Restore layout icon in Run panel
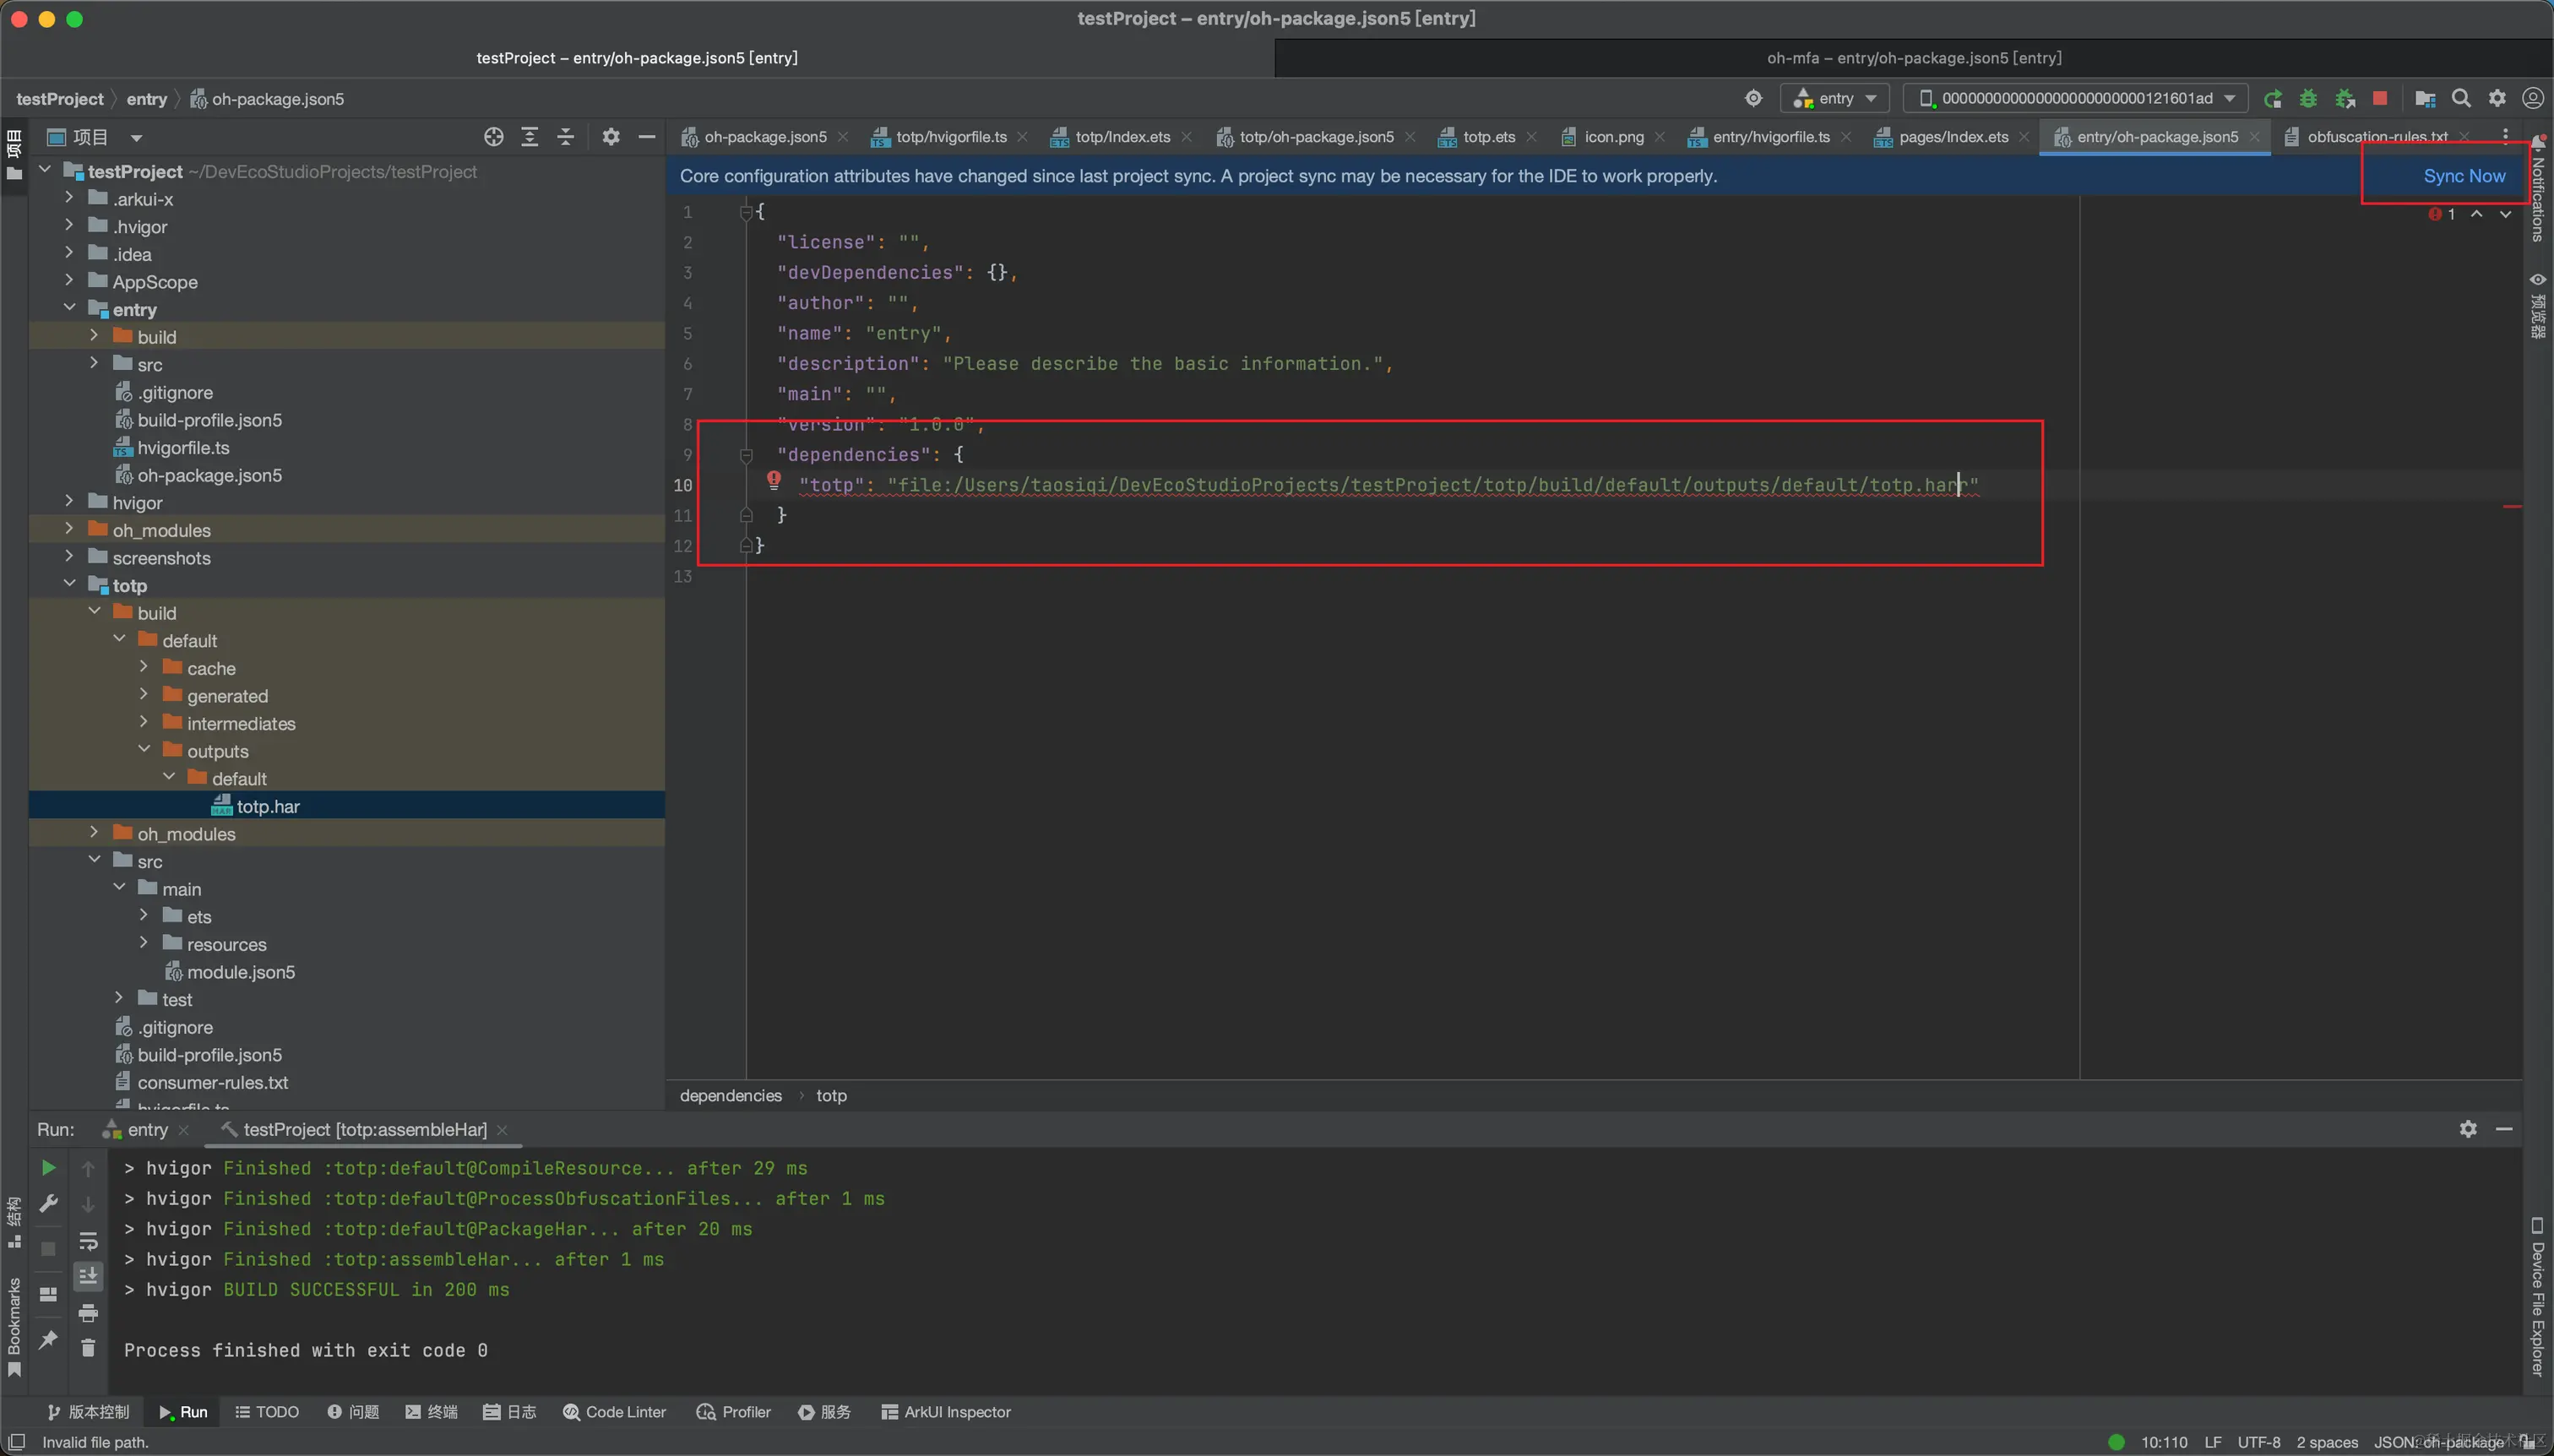 pyautogui.click(x=47, y=1294)
